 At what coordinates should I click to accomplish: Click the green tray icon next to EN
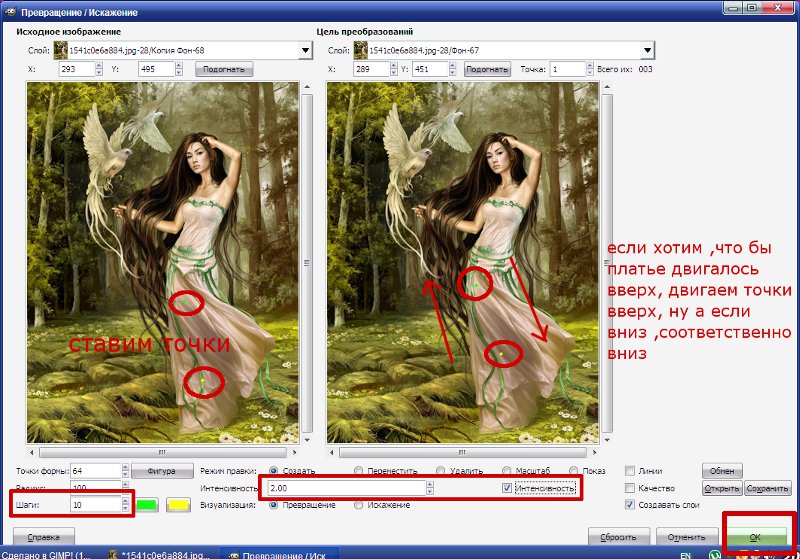tap(715, 554)
